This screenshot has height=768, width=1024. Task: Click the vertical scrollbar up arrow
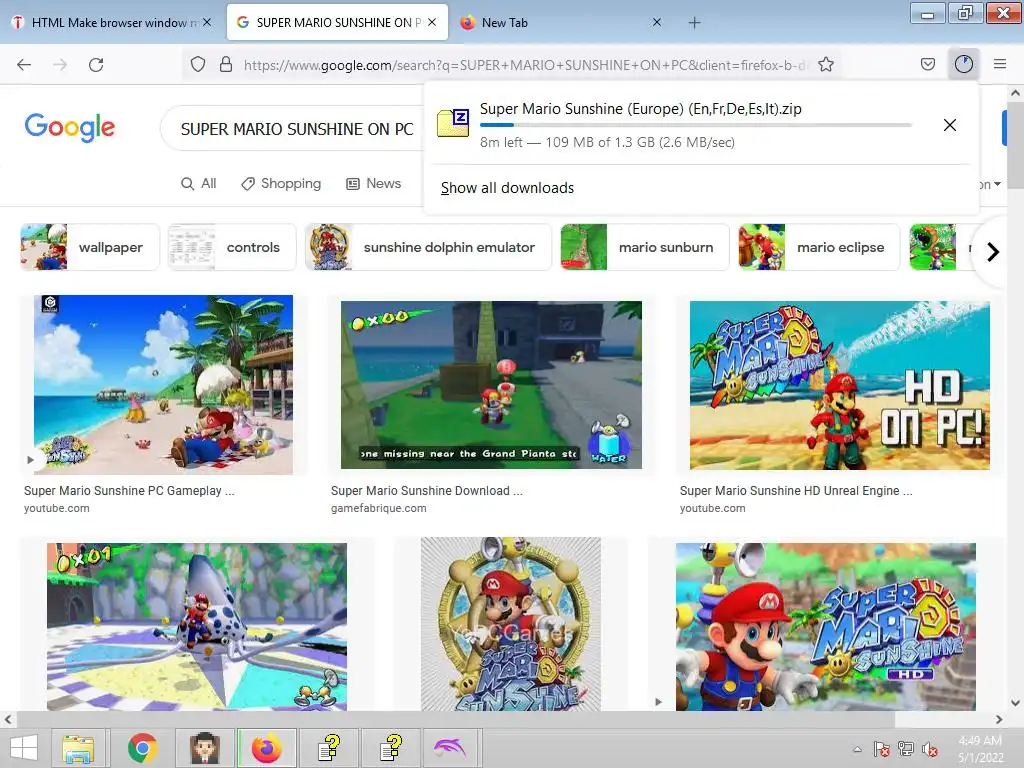tap(1016, 93)
